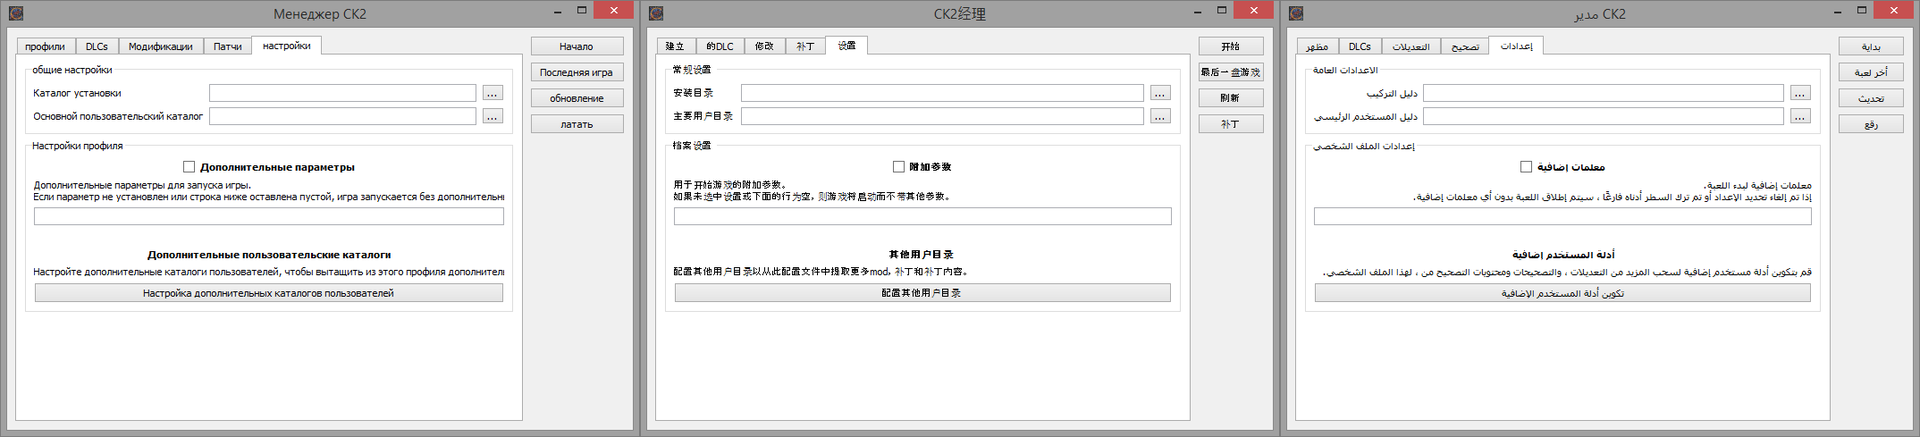Select the 补丁 tab in CK2经理
The height and width of the screenshot is (437, 1920).
tap(805, 47)
